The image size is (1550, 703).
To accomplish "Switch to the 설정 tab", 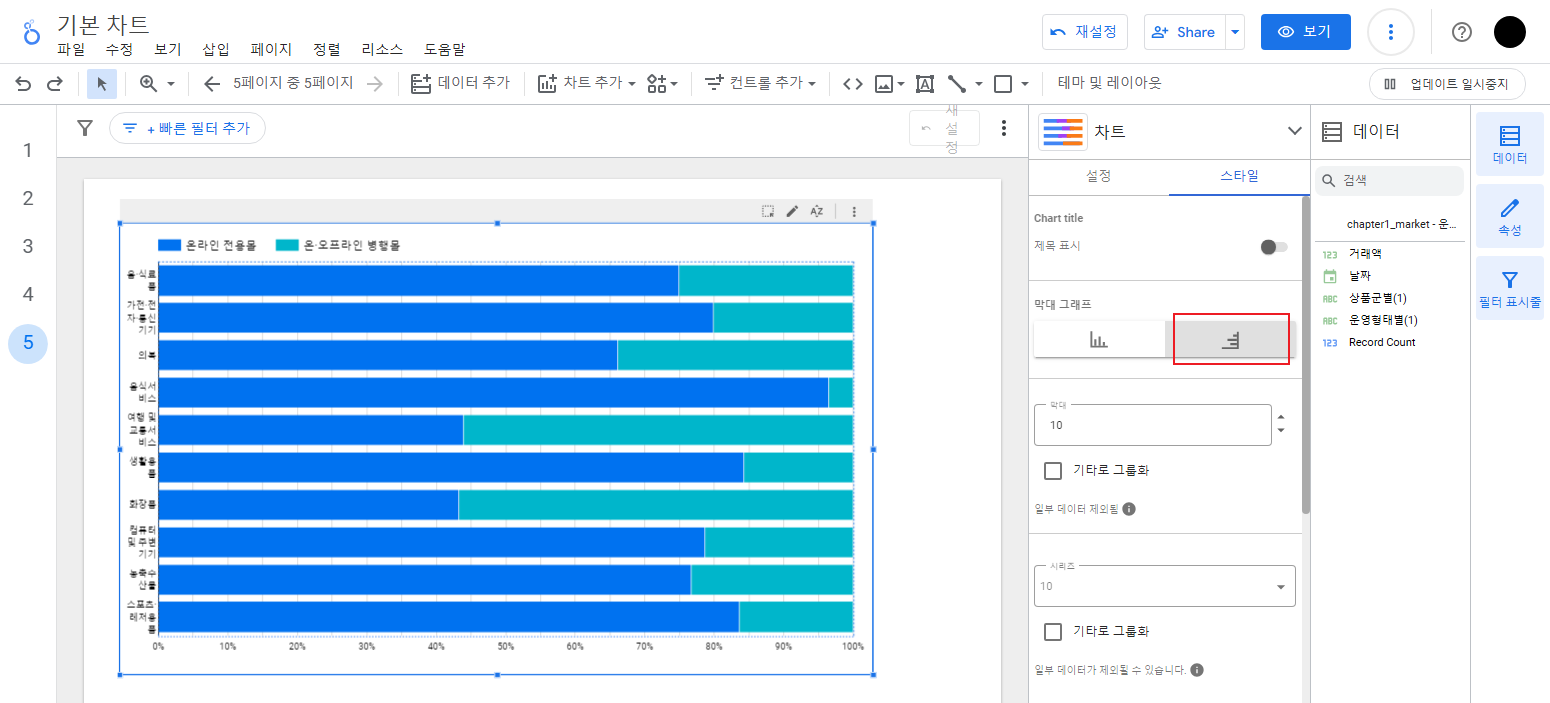I will tap(1099, 176).
